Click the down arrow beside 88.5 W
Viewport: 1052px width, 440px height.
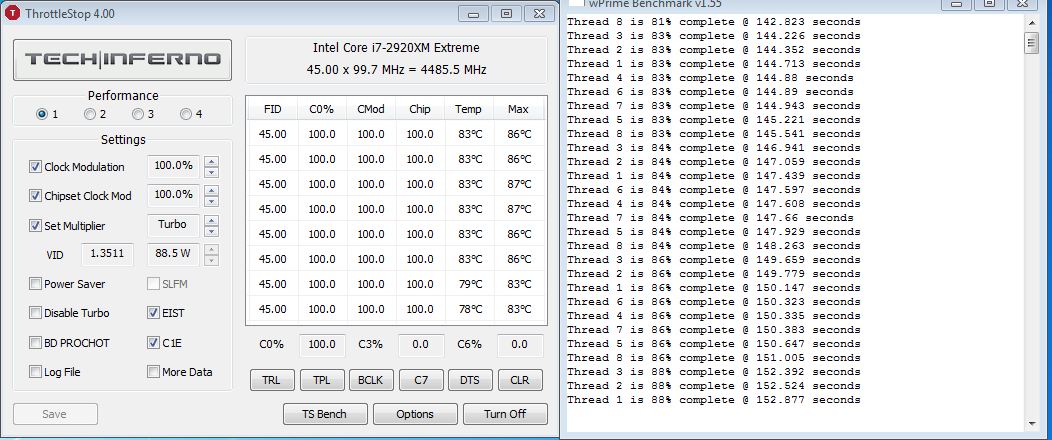click(x=211, y=260)
